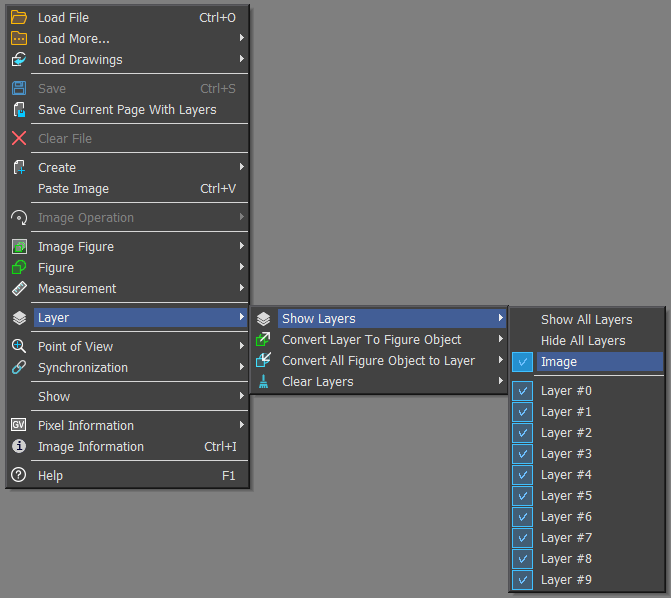Choose Hide All Layers

(x=583, y=341)
